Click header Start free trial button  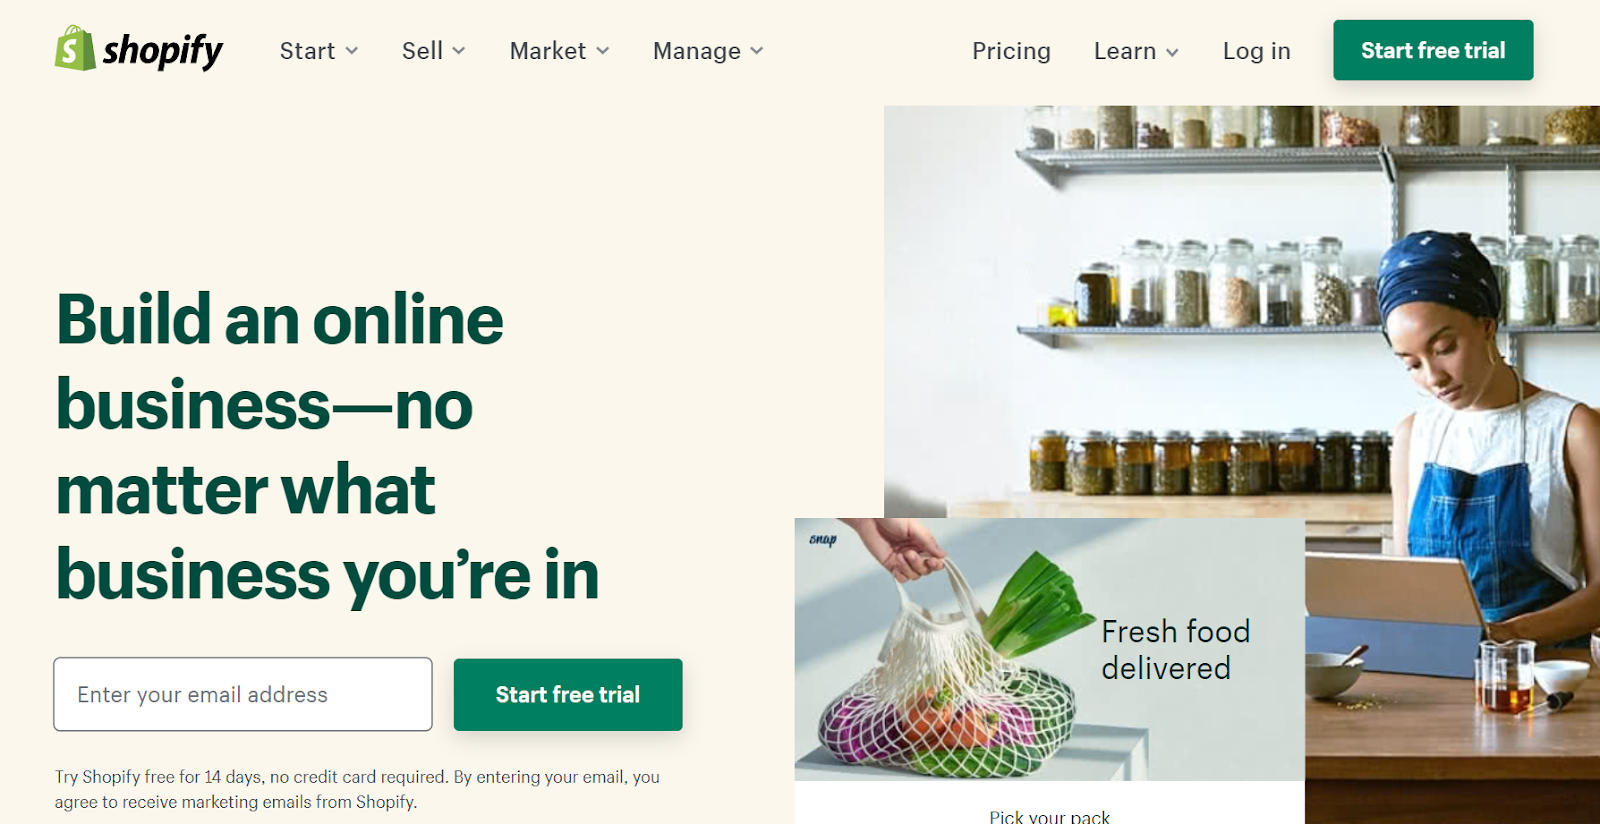tap(1433, 50)
